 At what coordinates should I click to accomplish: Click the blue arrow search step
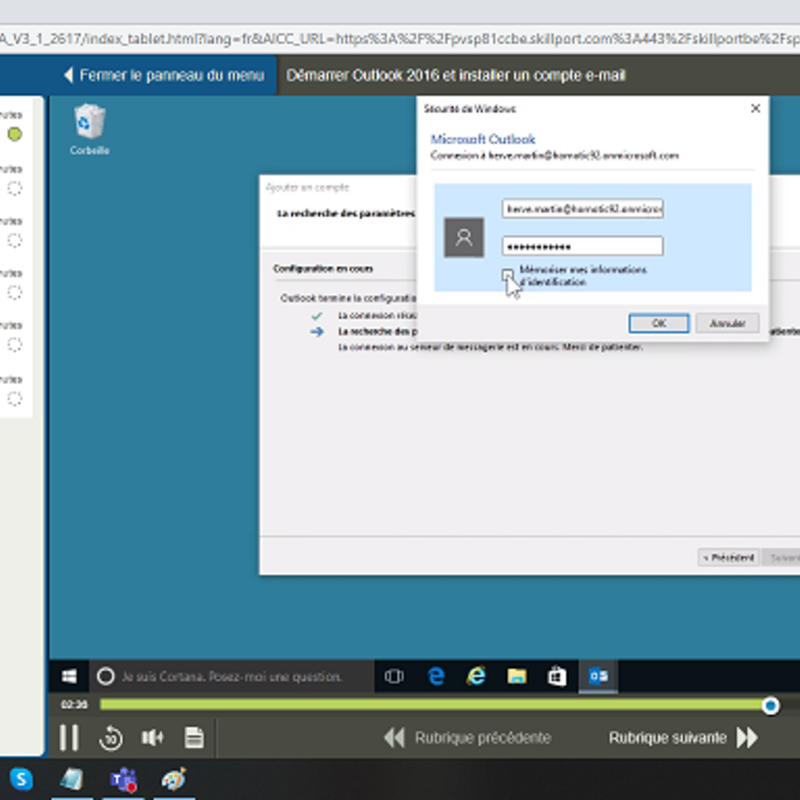coord(317,332)
